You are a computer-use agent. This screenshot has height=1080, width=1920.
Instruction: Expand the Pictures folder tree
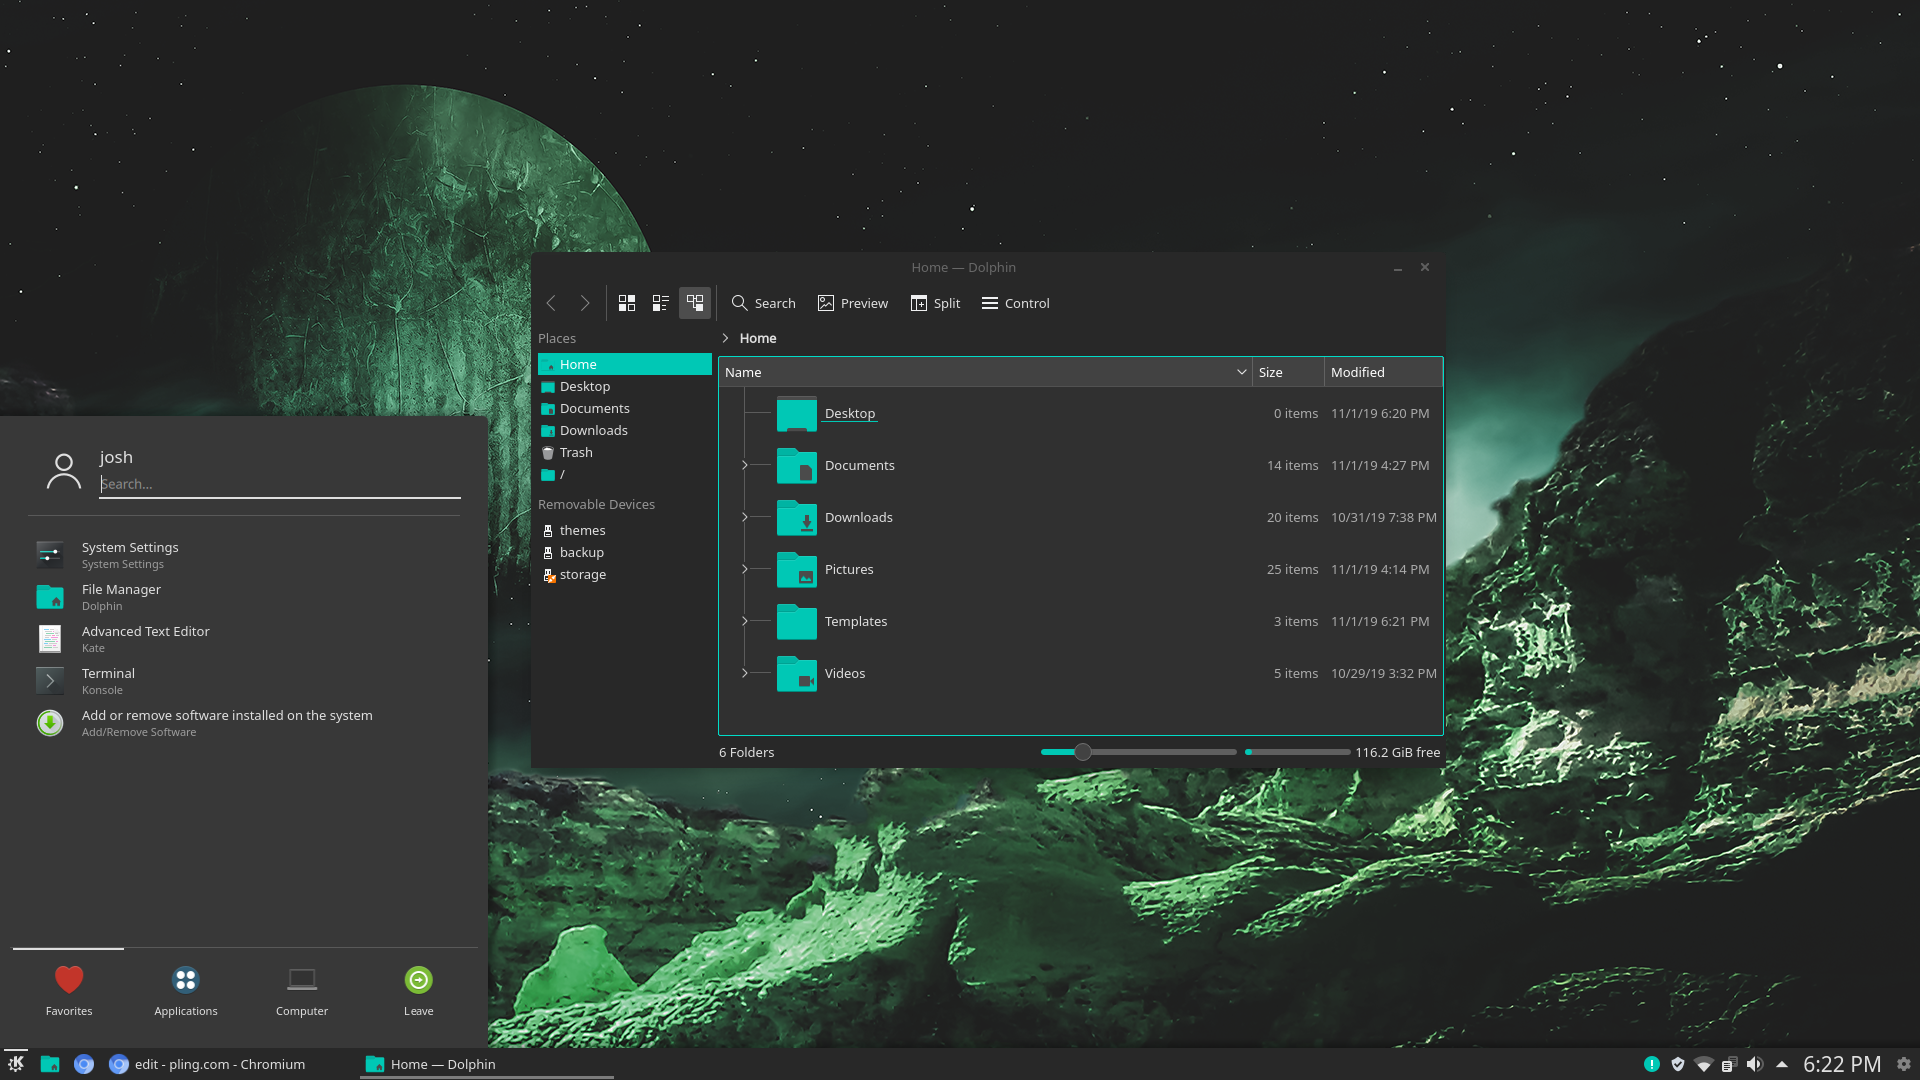744,569
